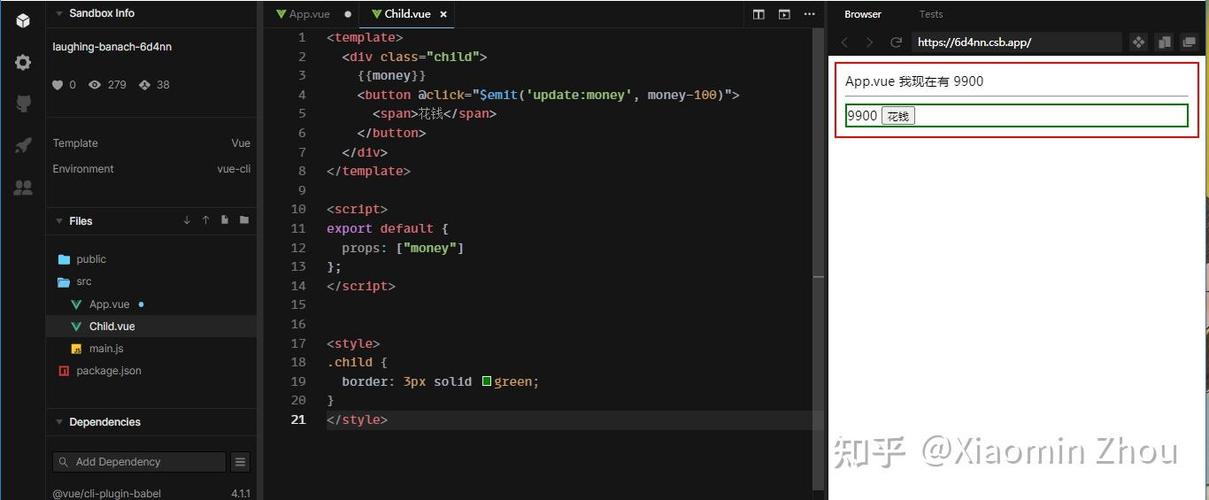Click the split editor icon

point(759,14)
